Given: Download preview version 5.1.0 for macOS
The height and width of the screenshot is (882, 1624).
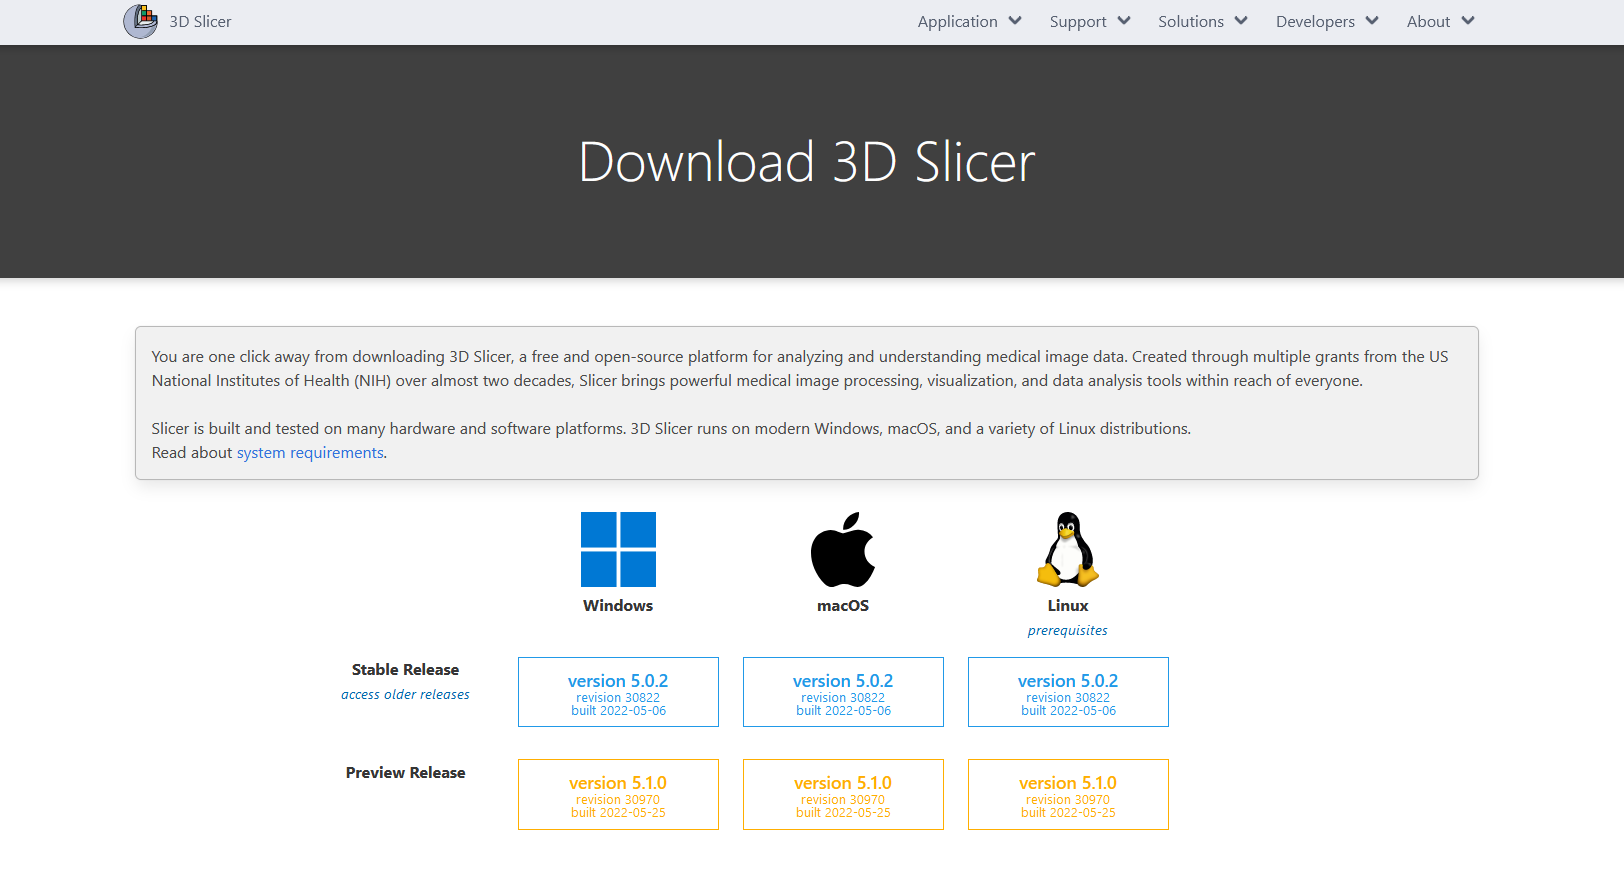Looking at the screenshot, I should point(843,794).
